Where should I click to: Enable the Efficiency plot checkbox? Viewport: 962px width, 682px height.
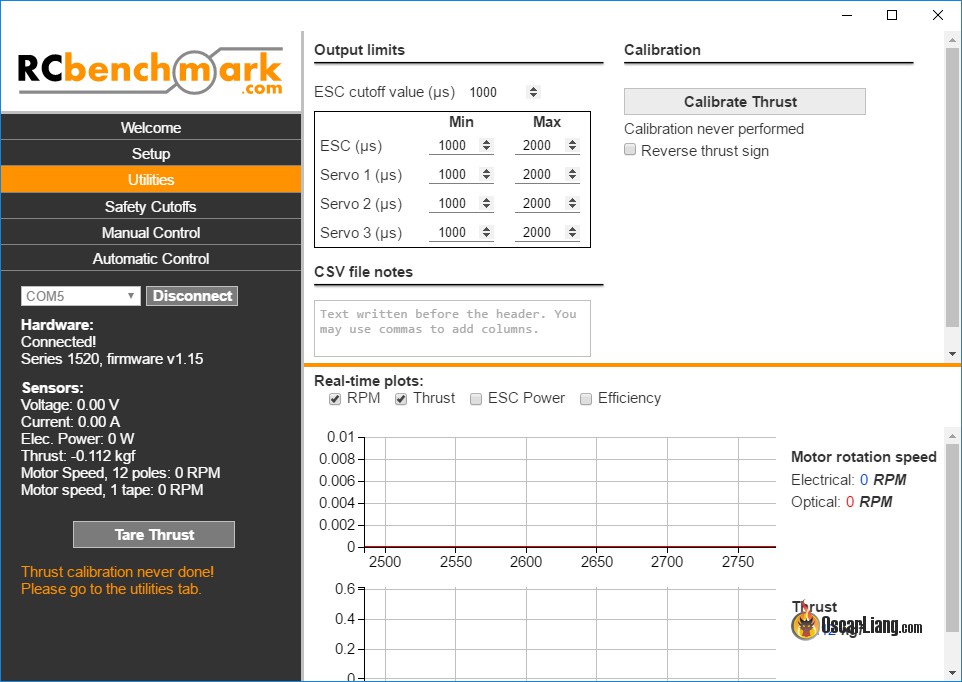tap(586, 399)
